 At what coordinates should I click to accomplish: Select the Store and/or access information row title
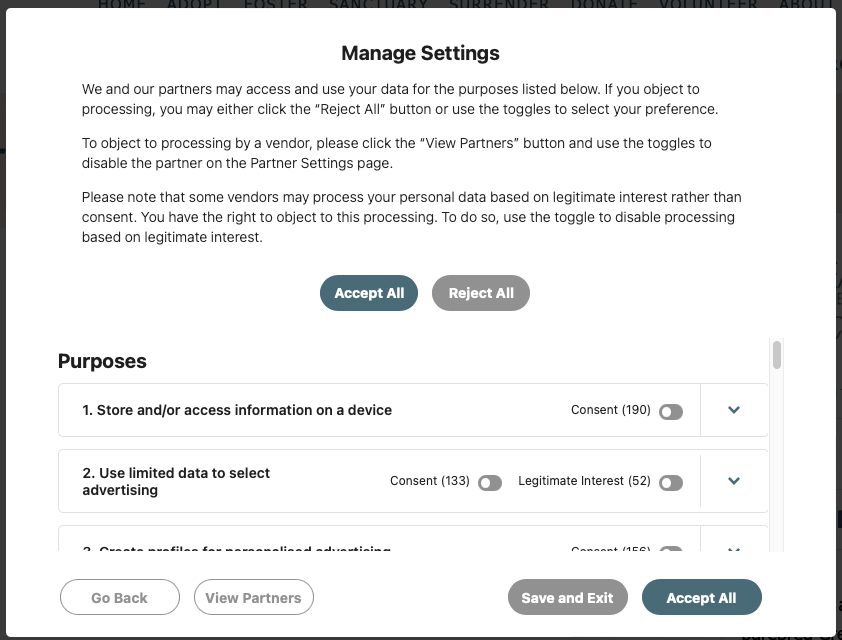pyautogui.click(x=237, y=410)
